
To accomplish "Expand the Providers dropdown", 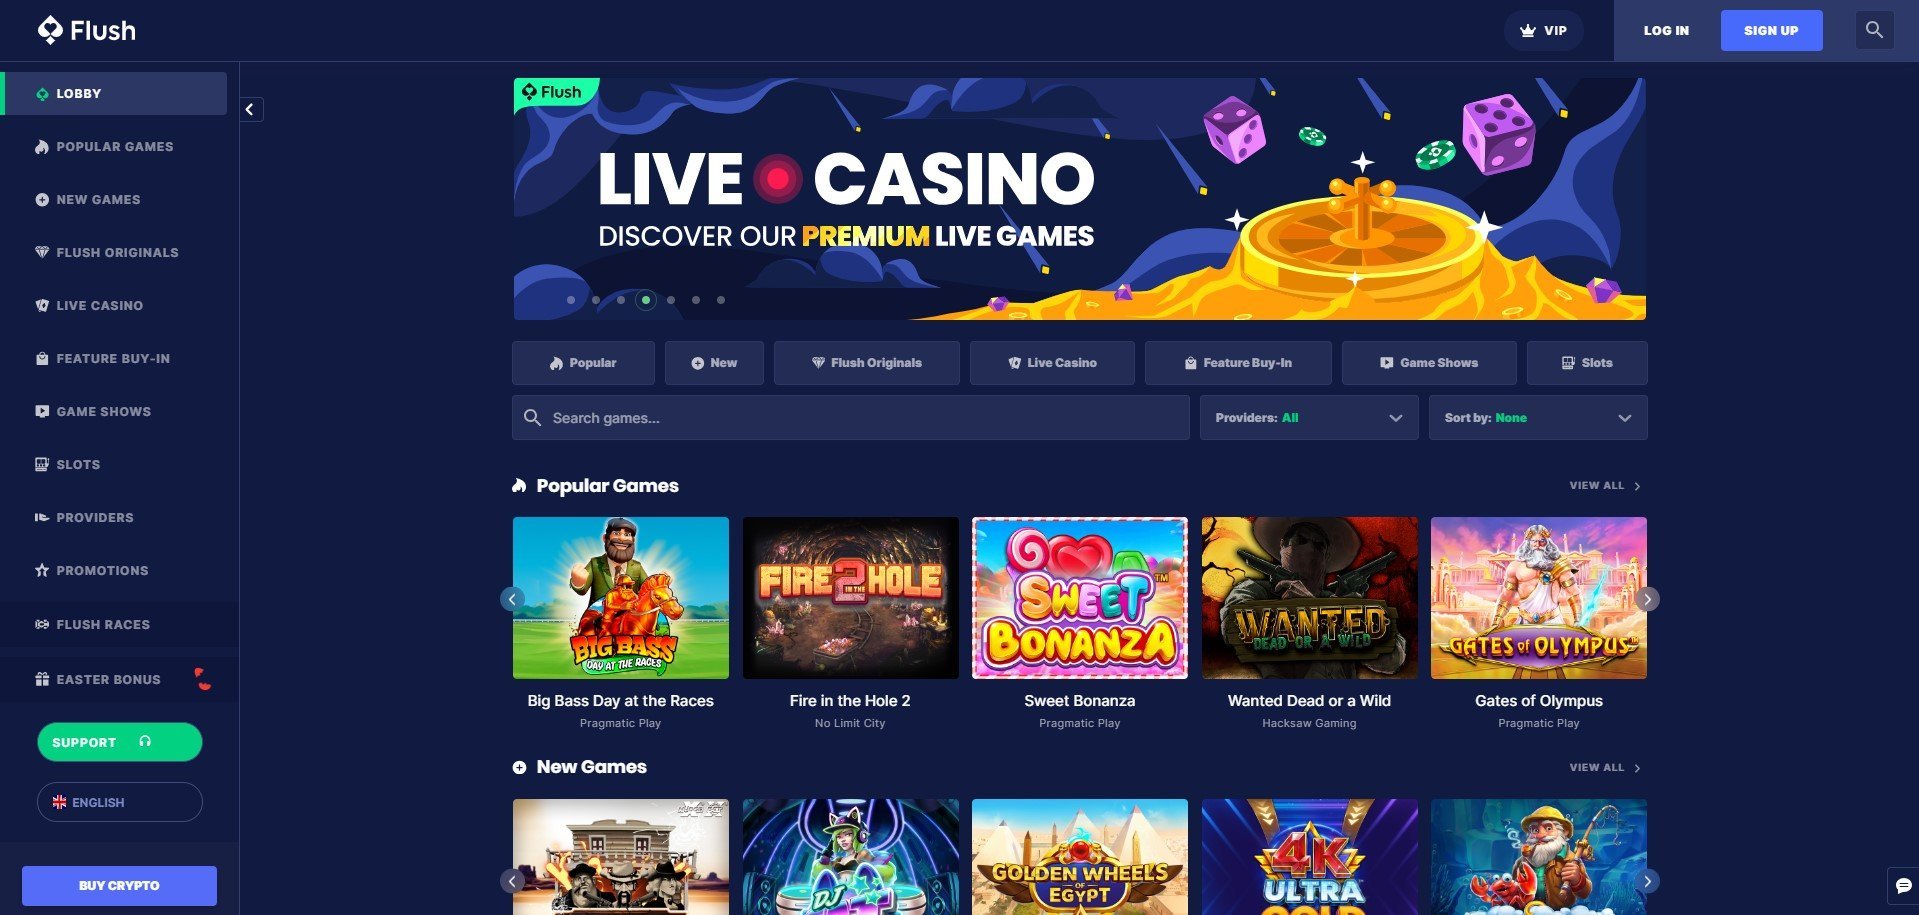I will (x=1309, y=418).
